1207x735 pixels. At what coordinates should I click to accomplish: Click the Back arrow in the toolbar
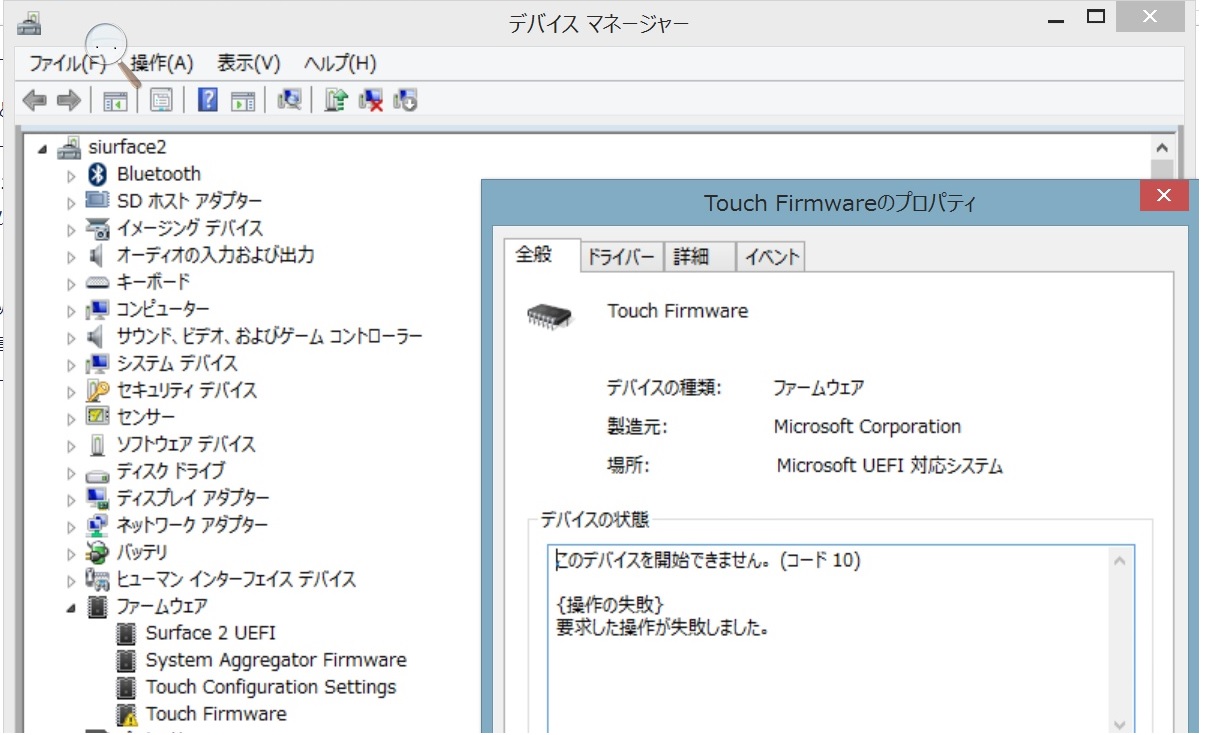tap(35, 100)
